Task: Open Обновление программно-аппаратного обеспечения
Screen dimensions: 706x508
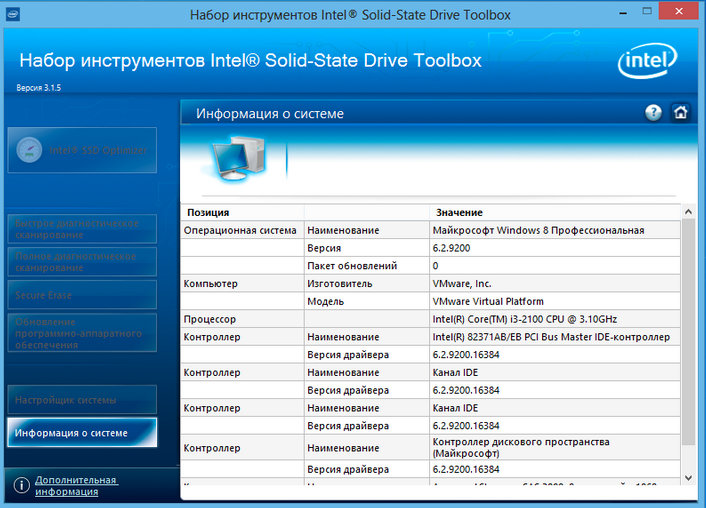Action: [x=82, y=333]
